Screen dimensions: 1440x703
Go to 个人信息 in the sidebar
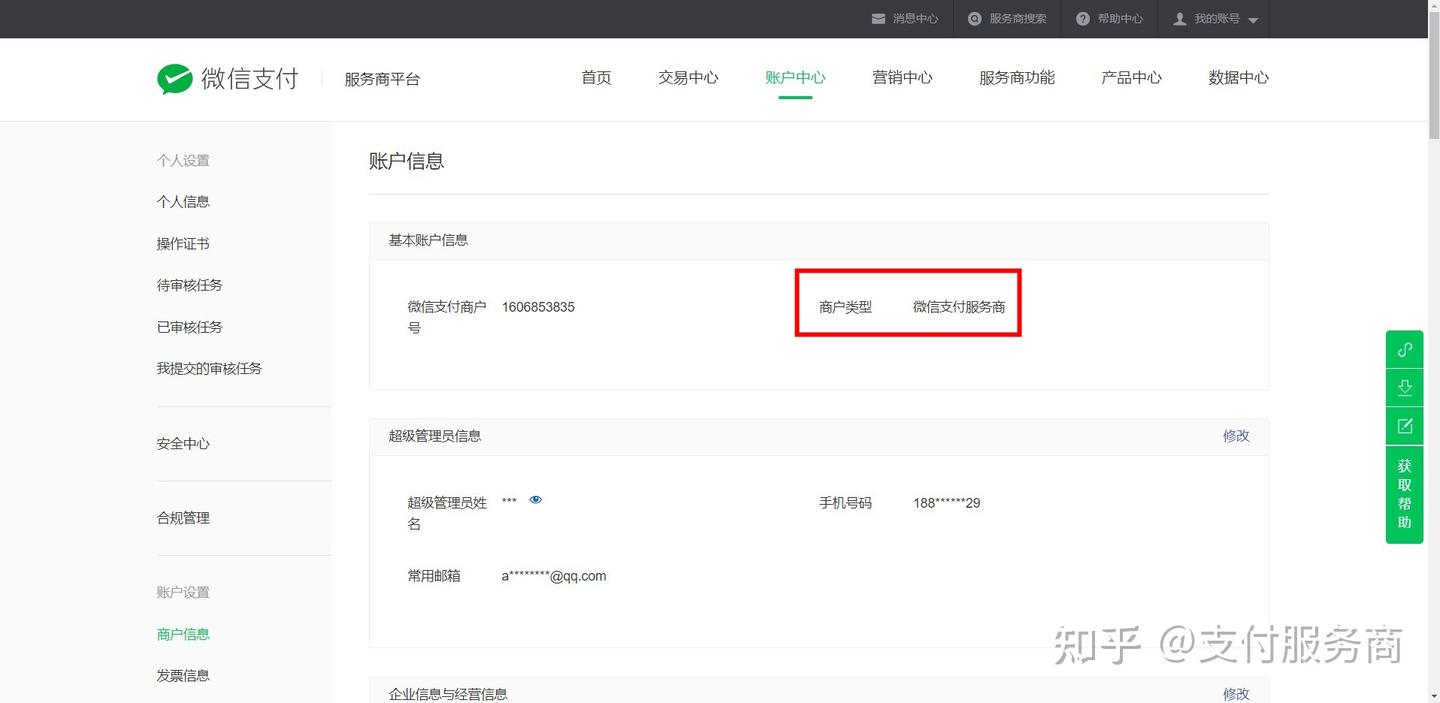pos(183,202)
